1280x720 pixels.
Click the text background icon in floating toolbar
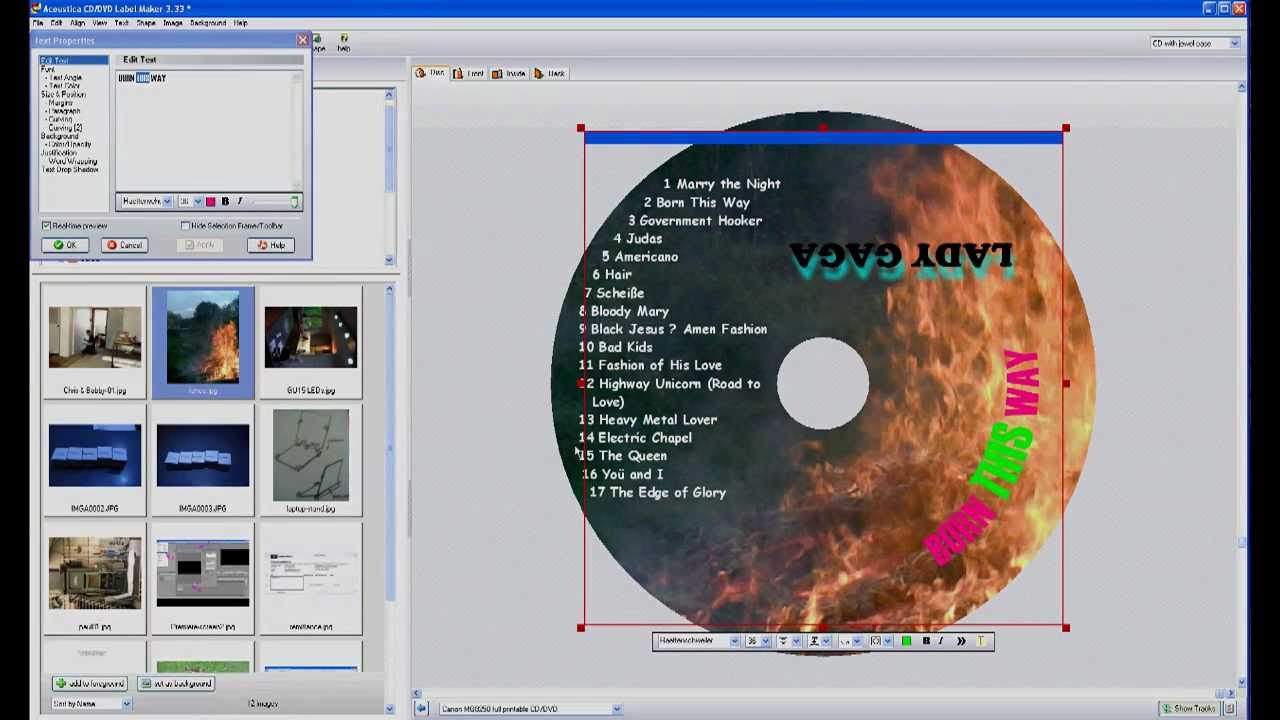click(x=876, y=641)
